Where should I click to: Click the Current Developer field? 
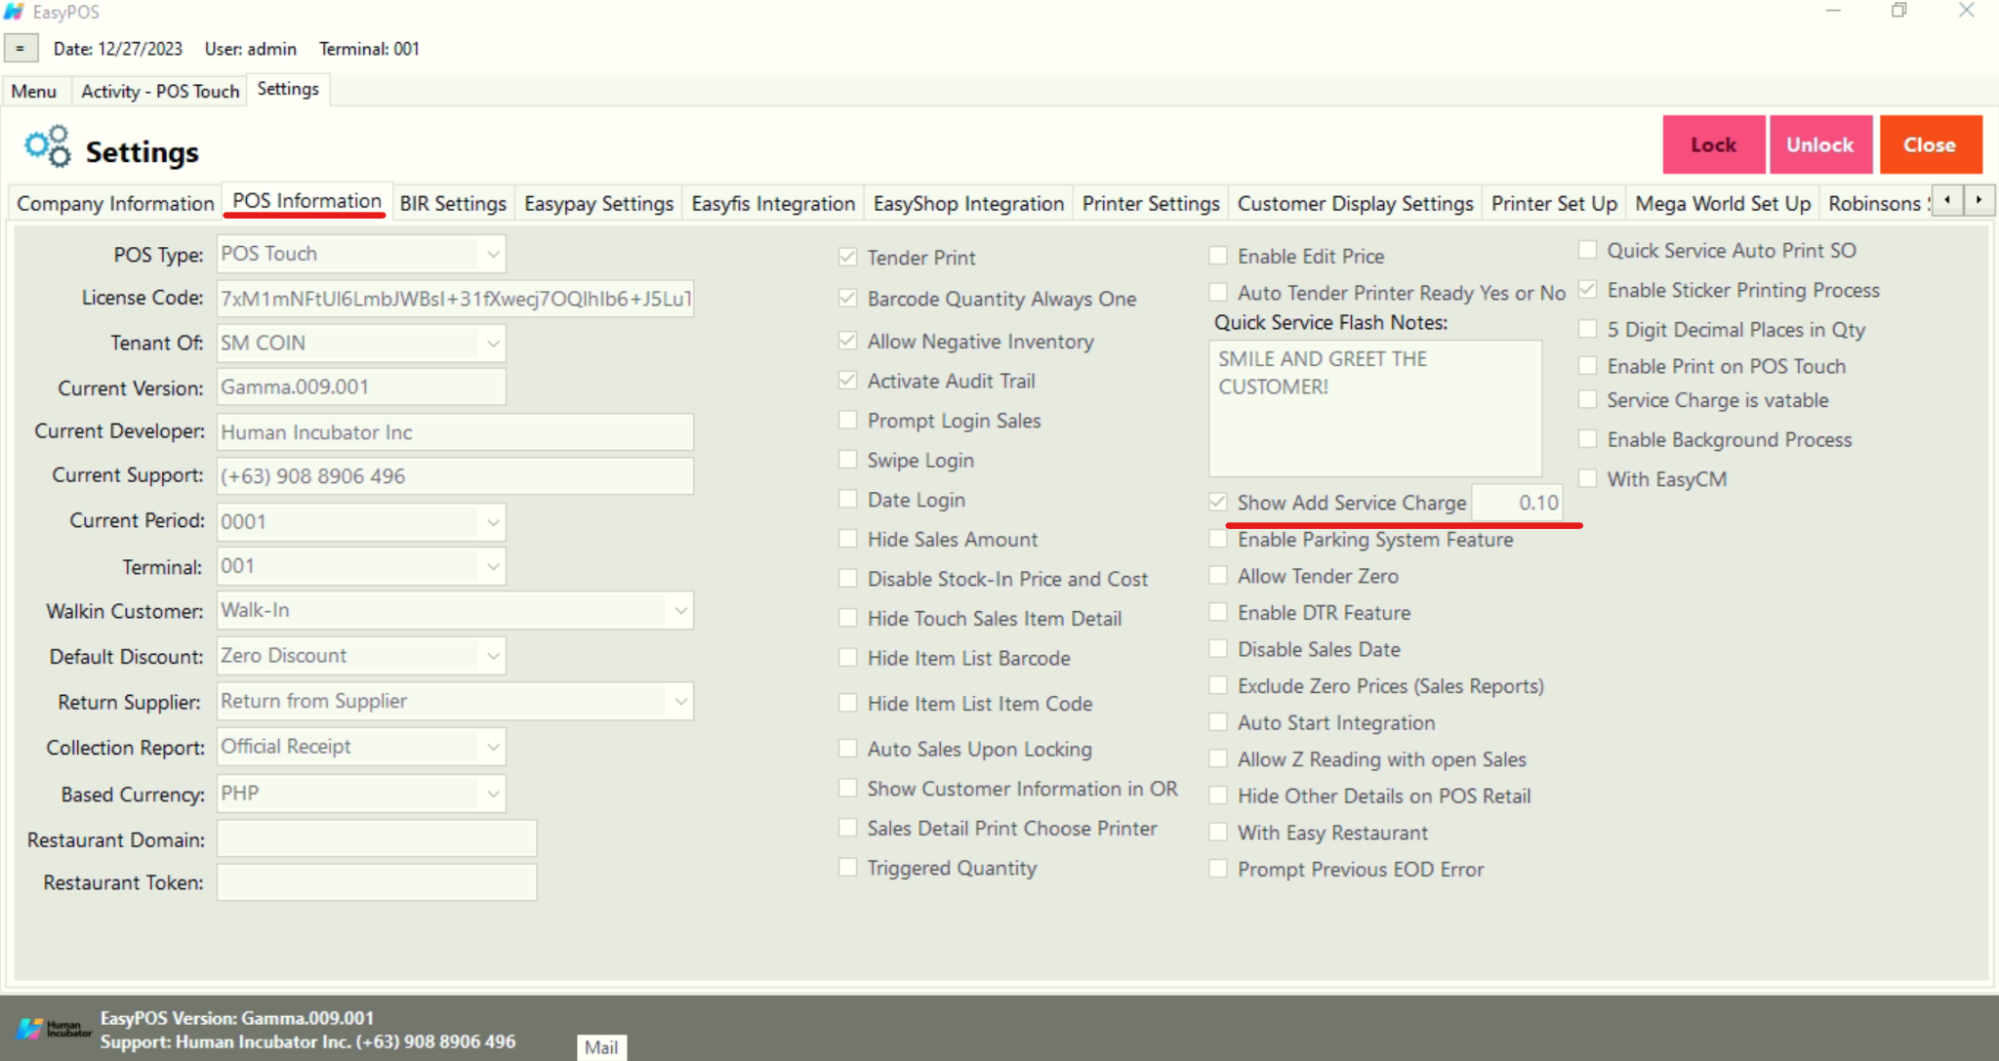[455, 432]
